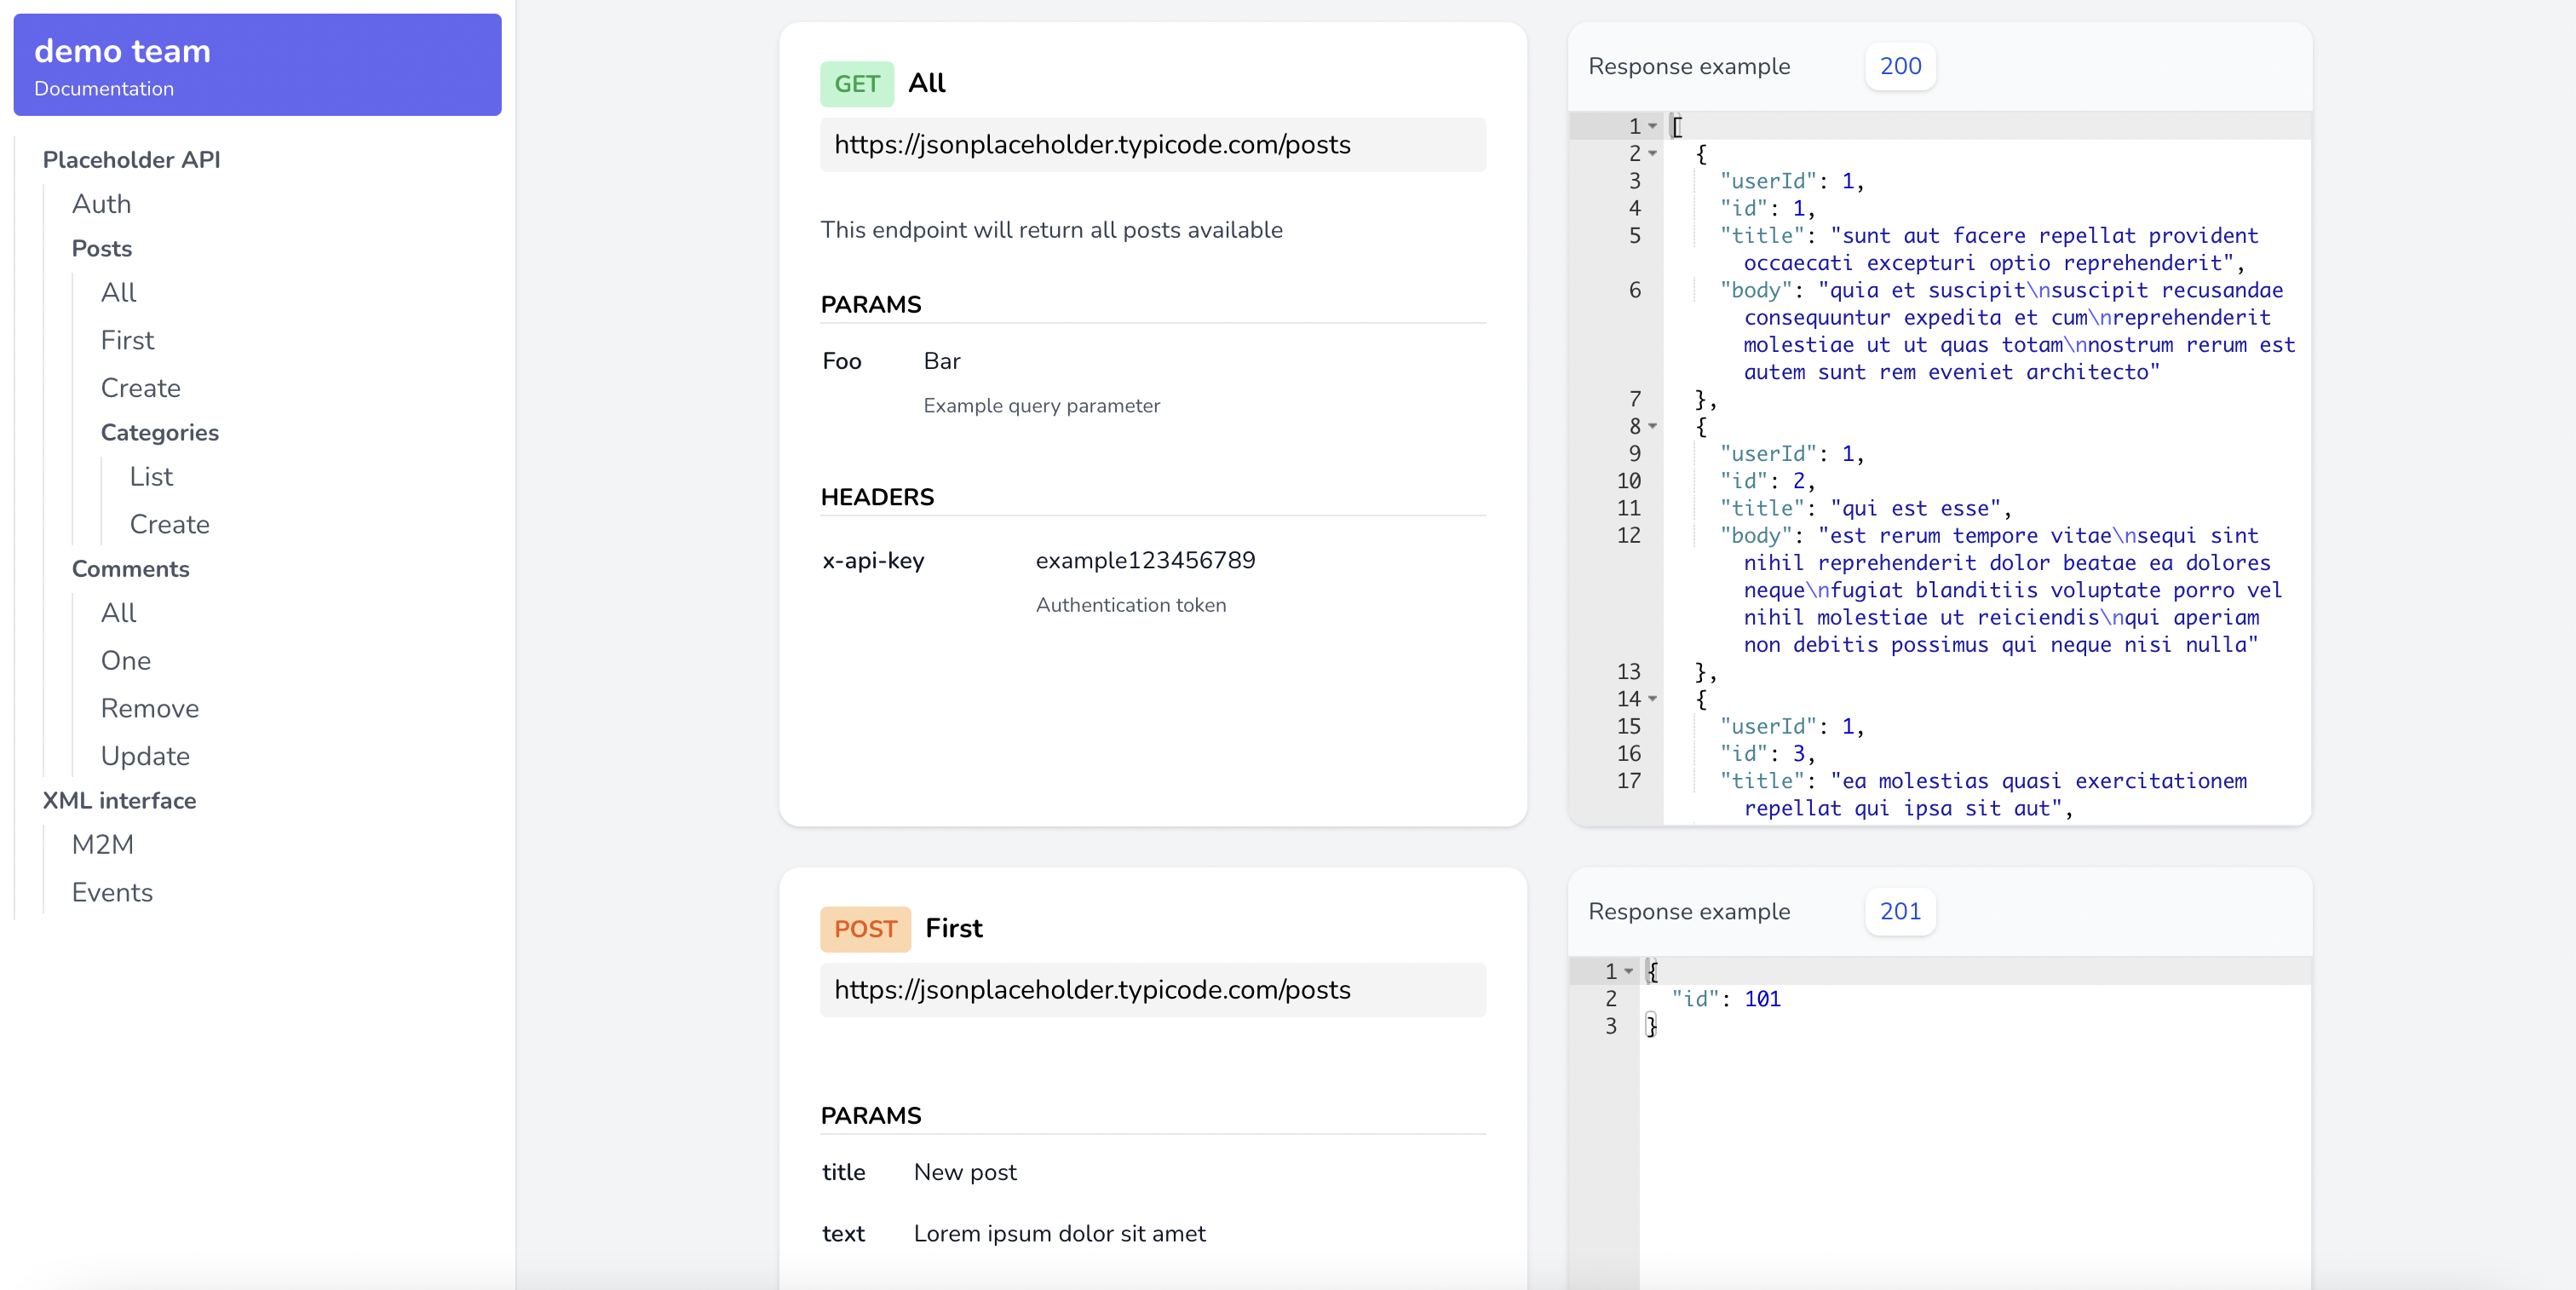The image size is (2576, 1290).
Task: Click the "id": 101 line in response
Action: click(1726, 999)
